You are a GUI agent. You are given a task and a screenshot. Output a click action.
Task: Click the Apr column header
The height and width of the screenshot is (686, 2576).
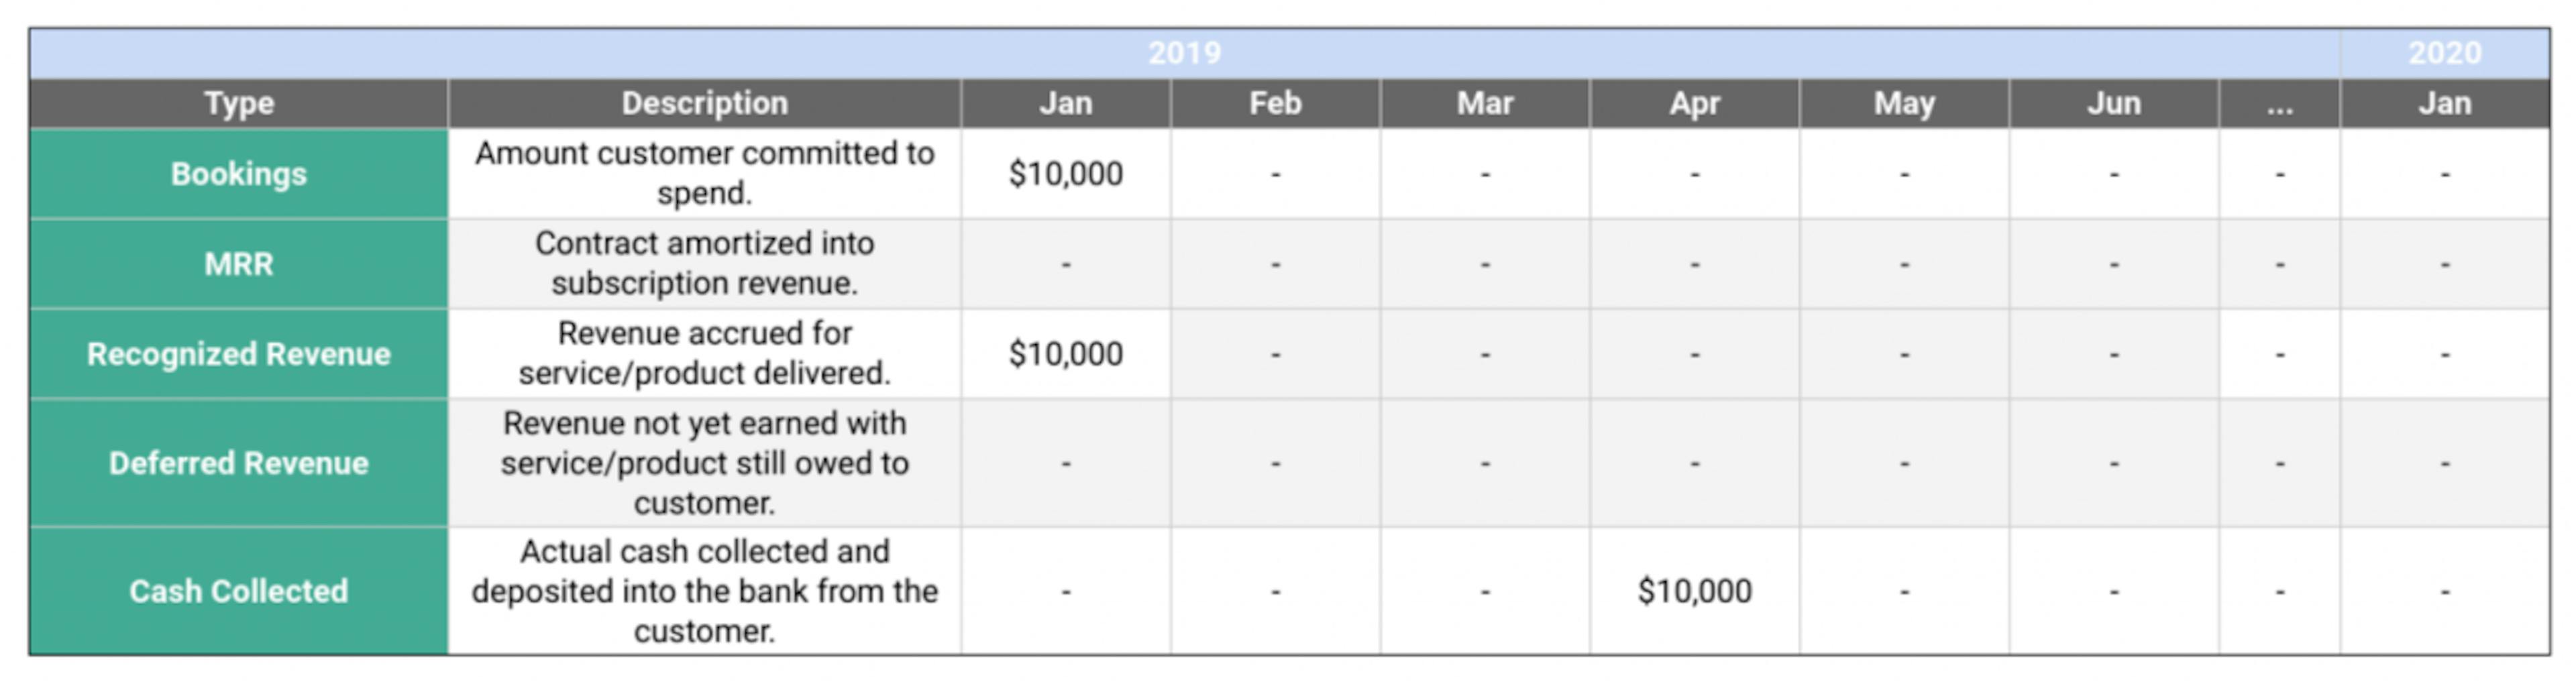point(1694,104)
